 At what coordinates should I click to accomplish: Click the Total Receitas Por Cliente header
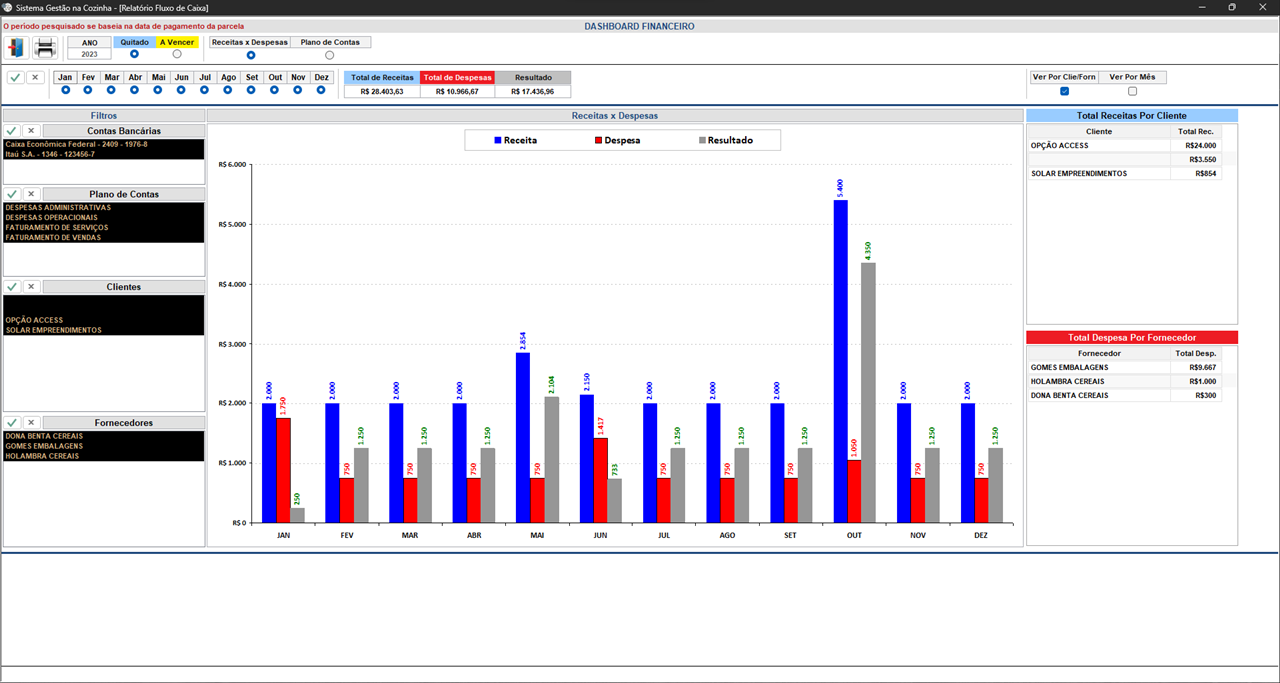[x=1132, y=116]
